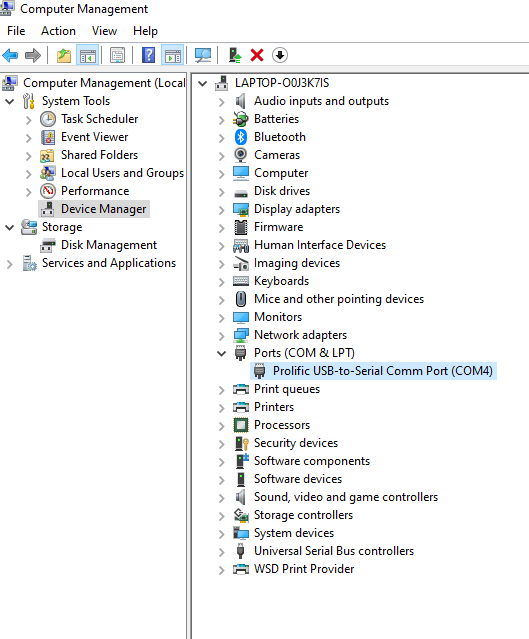Click the Help question mark toolbar icon
Image resolution: width=529 pixels, height=639 pixels.
(148, 55)
